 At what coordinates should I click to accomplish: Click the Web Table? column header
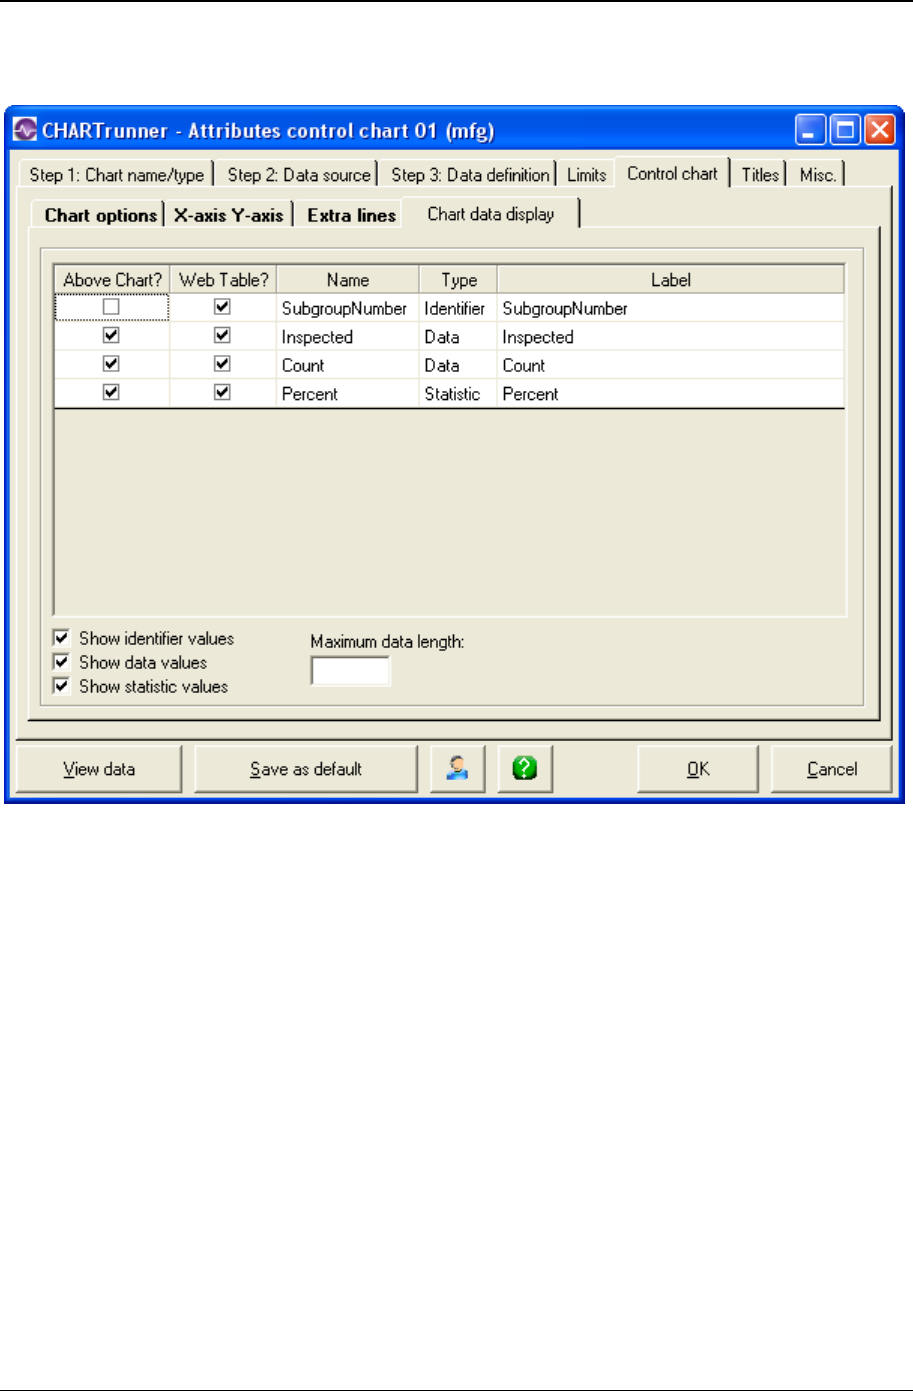pyautogui.click(x=223, y=280)
